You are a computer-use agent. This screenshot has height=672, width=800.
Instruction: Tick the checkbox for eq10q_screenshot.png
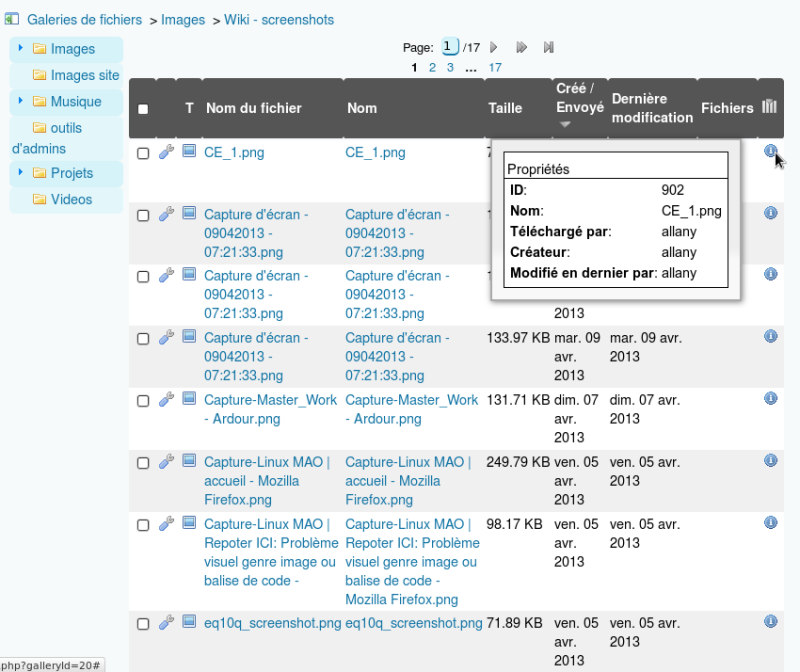tap(143, 624)
